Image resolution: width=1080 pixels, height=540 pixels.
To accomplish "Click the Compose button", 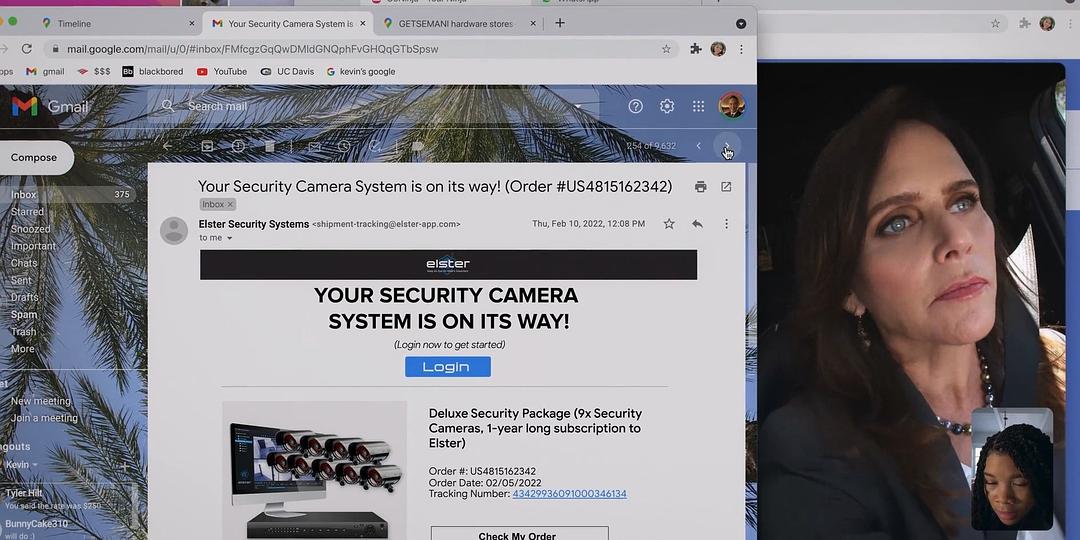I will (x=34, y=158).
